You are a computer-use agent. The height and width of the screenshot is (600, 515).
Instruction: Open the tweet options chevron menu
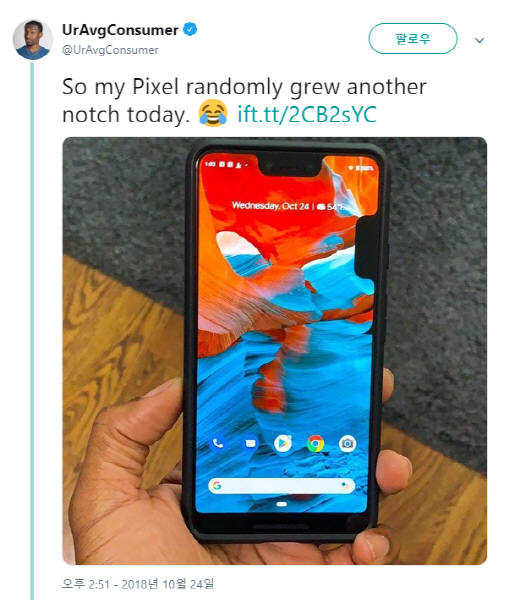coord(479,40)
